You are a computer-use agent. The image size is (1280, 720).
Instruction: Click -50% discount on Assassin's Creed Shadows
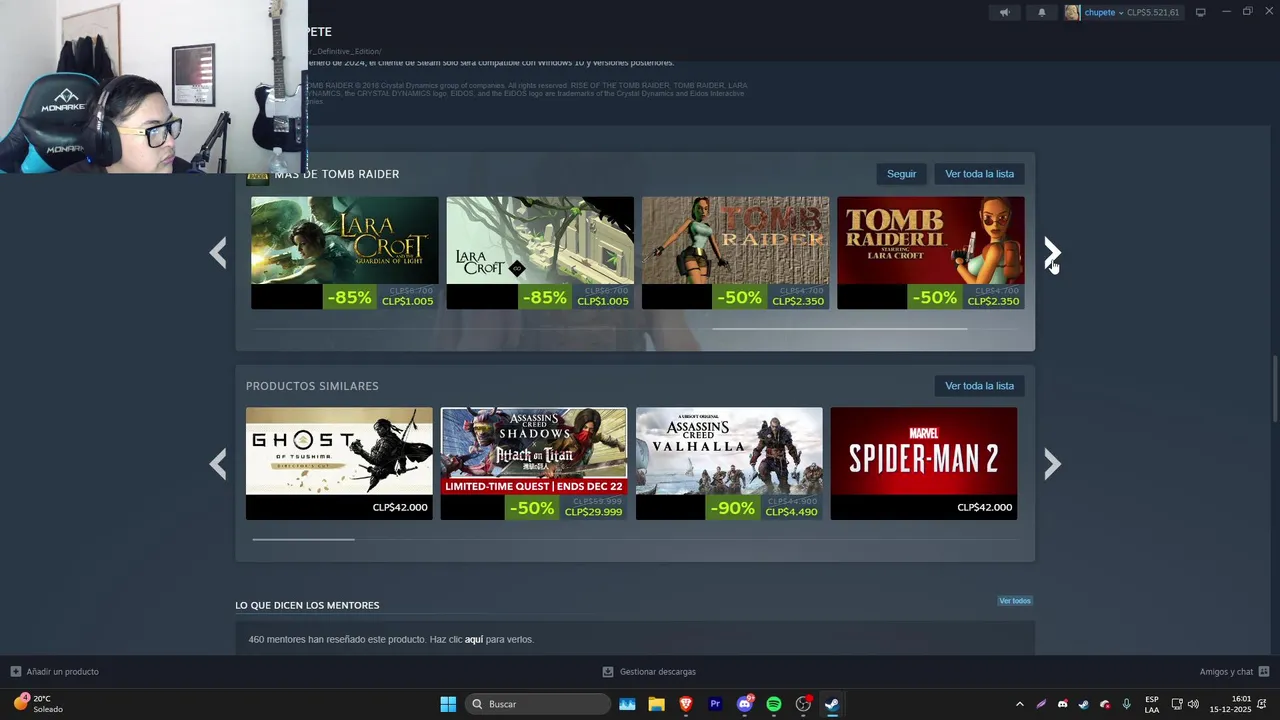[531, 508]
